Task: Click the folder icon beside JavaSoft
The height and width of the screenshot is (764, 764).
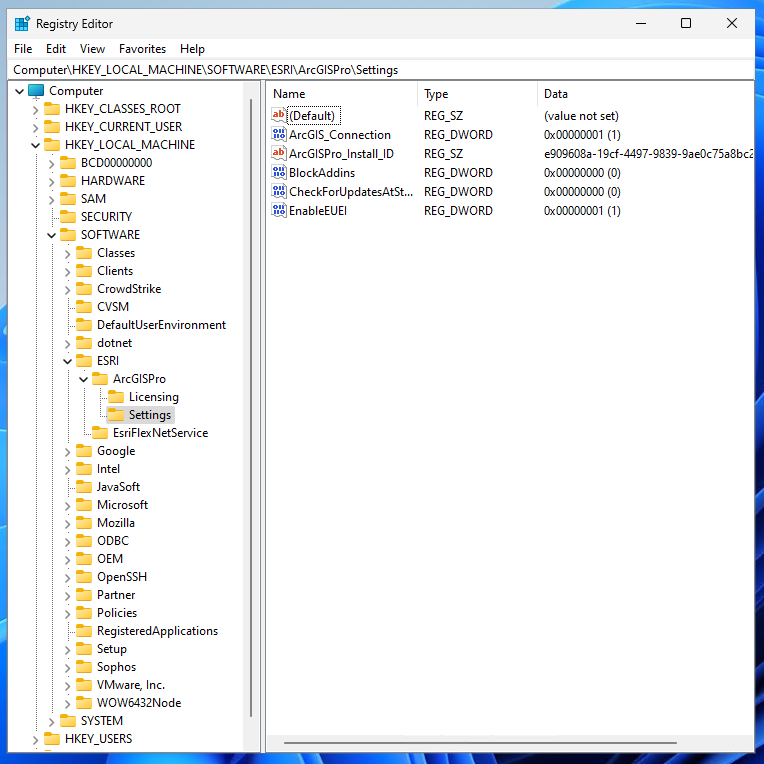Action: pos(84,487)
